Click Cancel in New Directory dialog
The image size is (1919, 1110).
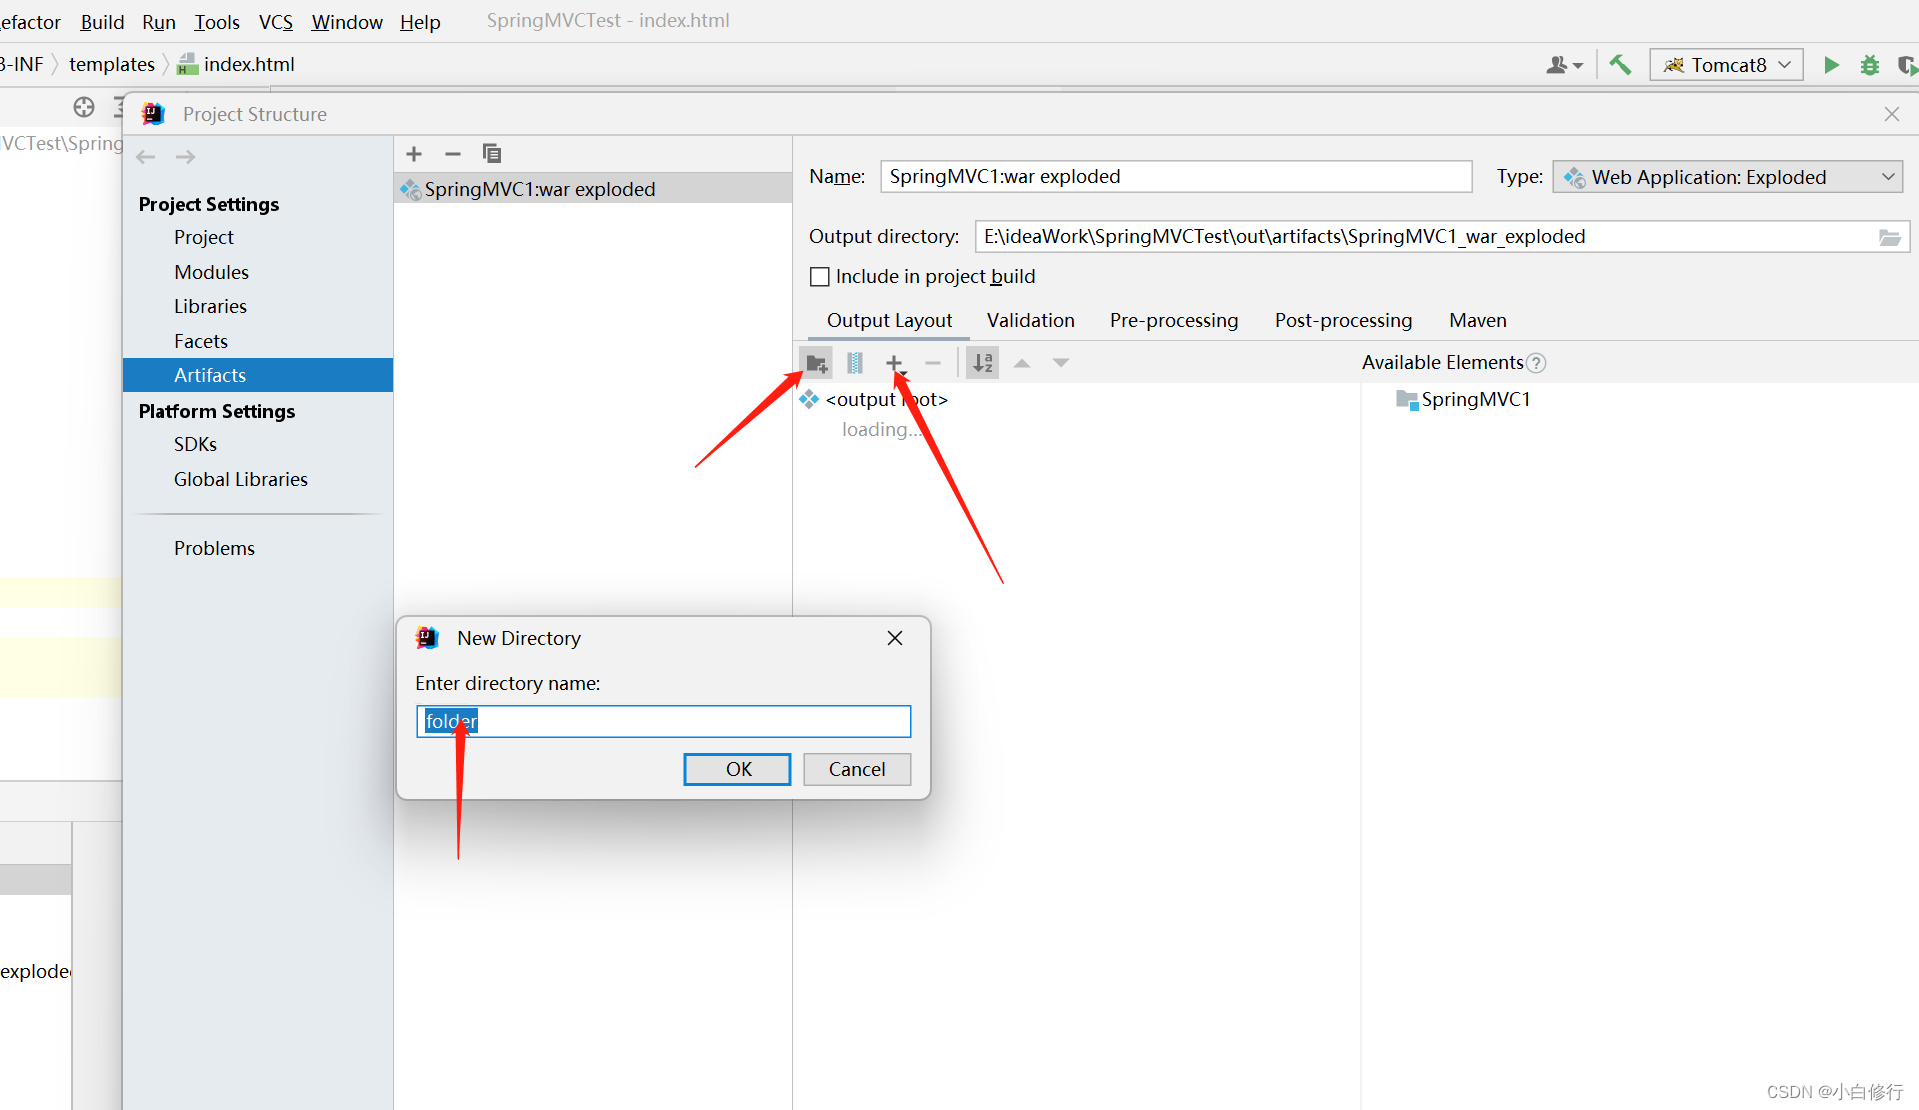tap(857, 769)
